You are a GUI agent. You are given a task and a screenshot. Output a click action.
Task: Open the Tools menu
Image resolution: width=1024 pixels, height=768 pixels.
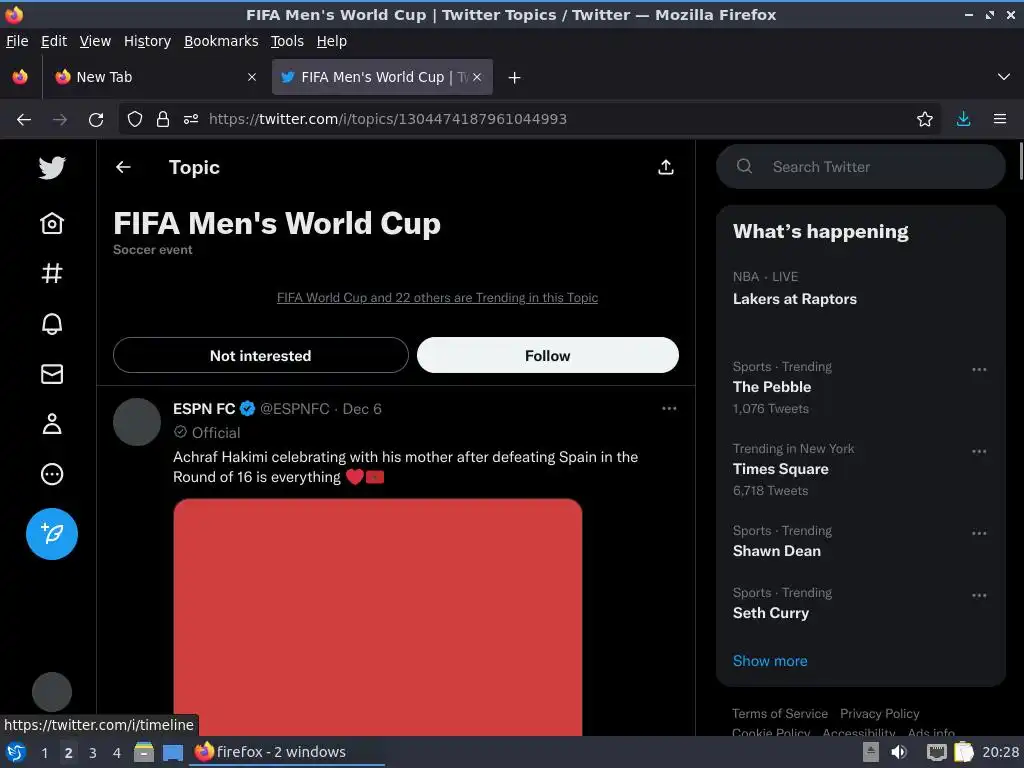coord(287,41)
